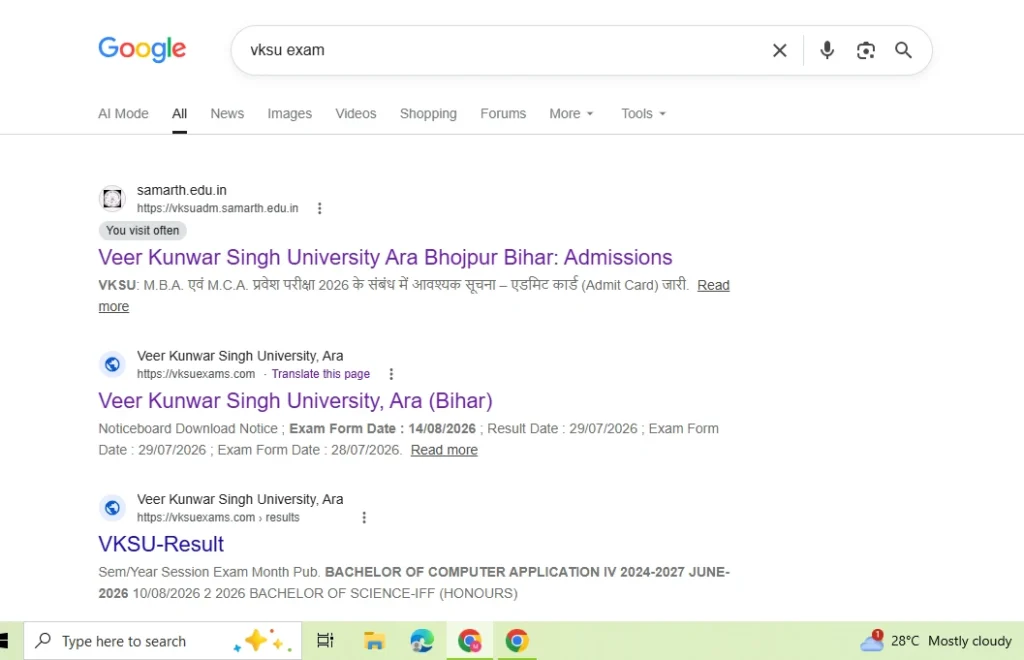The height and width of the screenshot is (660, 1024).
Task: Click 'Exam Form Date : 14/08/2026' snippet text
Action: (x=383, y=429)
